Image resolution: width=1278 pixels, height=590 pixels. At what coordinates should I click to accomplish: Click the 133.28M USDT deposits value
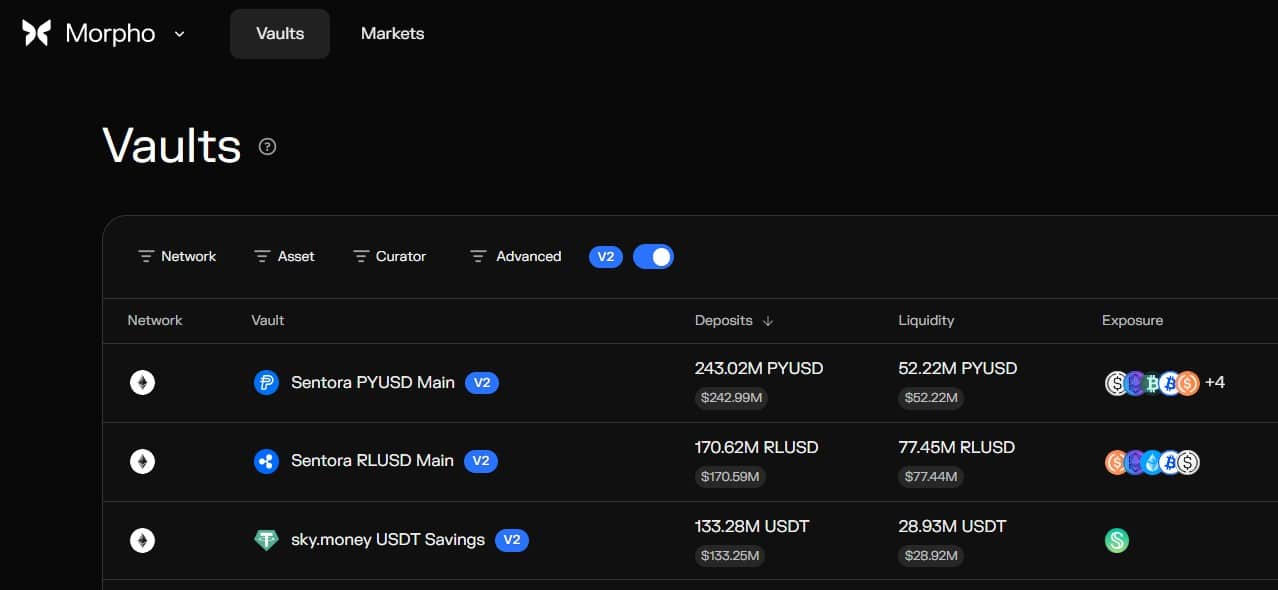(x=752, y=526)
